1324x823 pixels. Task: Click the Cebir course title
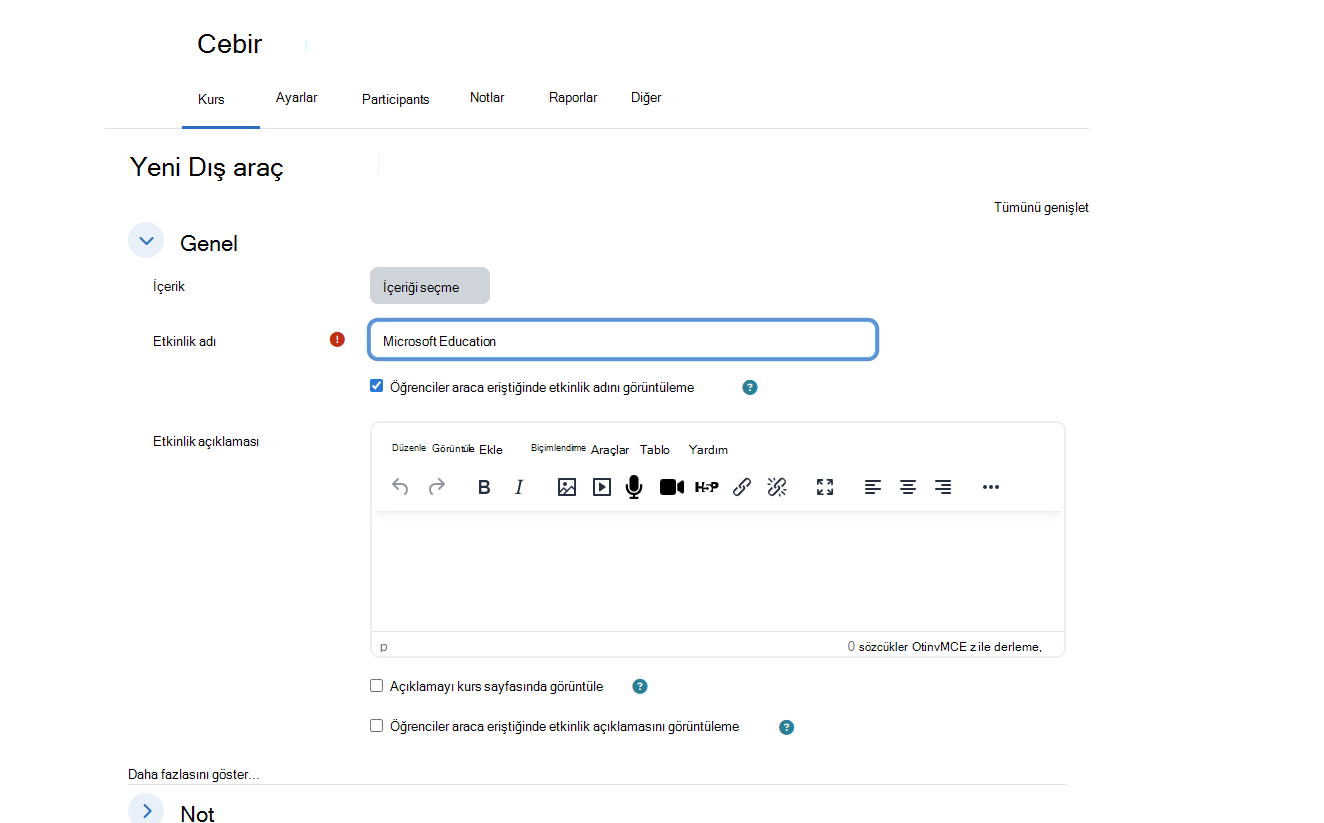coord(230,44)
